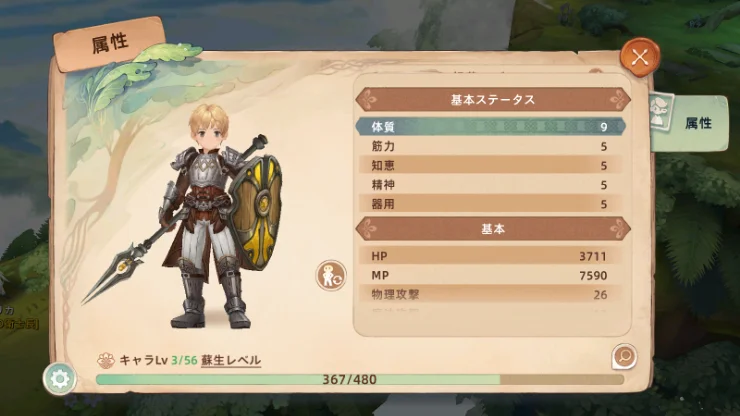Click the 基本 section header
The height and width of the screenshot is (416, 740).
[x=493, y=229]
